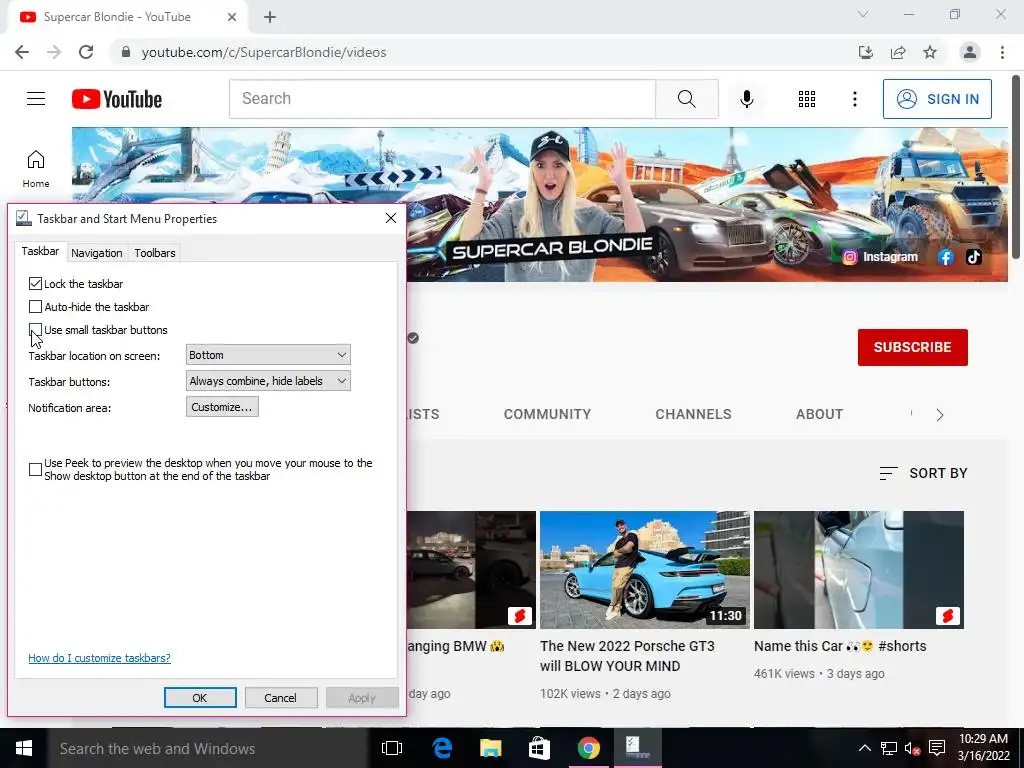Launch Edge from the taskbar
This screenshot has width=1024, height=768.
pyautogui.click(x=442, y=748)
